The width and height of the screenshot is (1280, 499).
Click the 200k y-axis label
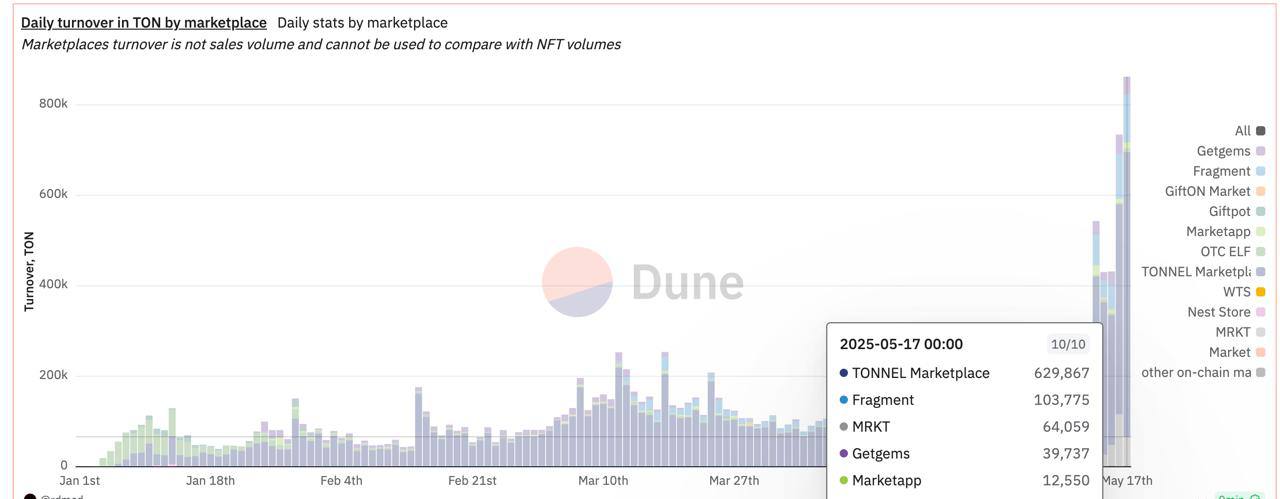coord(53,375)
